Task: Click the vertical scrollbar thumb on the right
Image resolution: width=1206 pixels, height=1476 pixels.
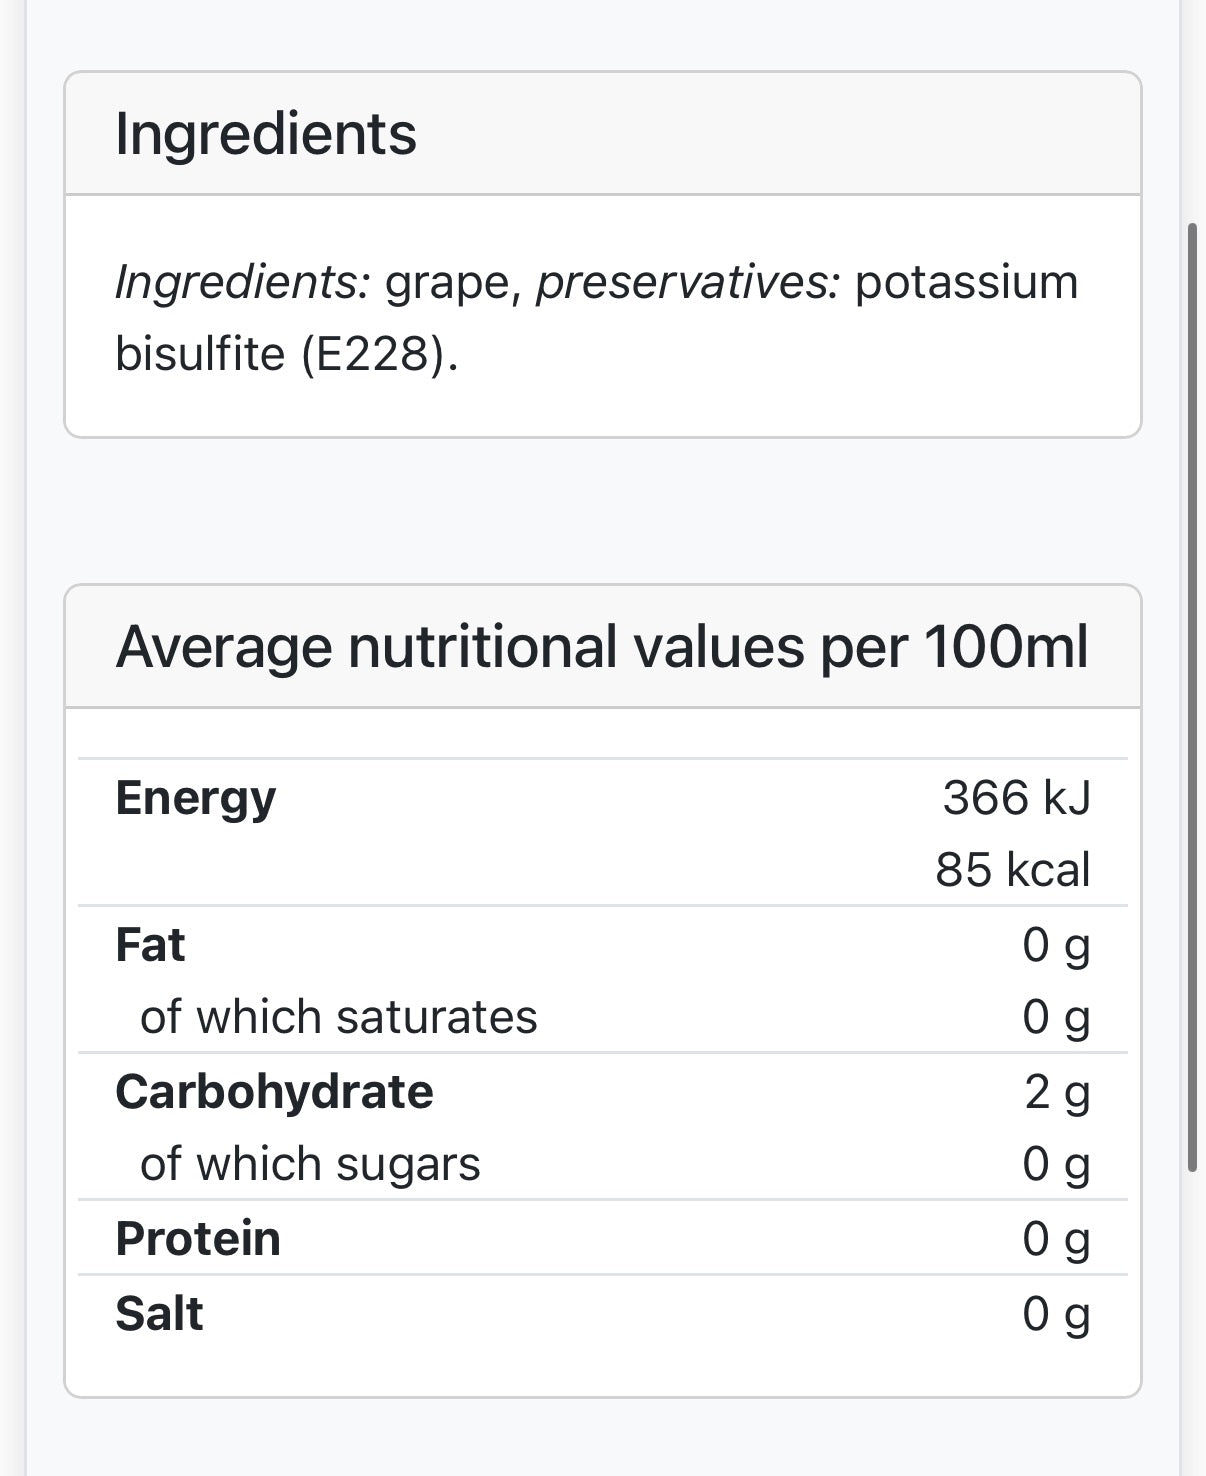Action: tap(1191, 697)
